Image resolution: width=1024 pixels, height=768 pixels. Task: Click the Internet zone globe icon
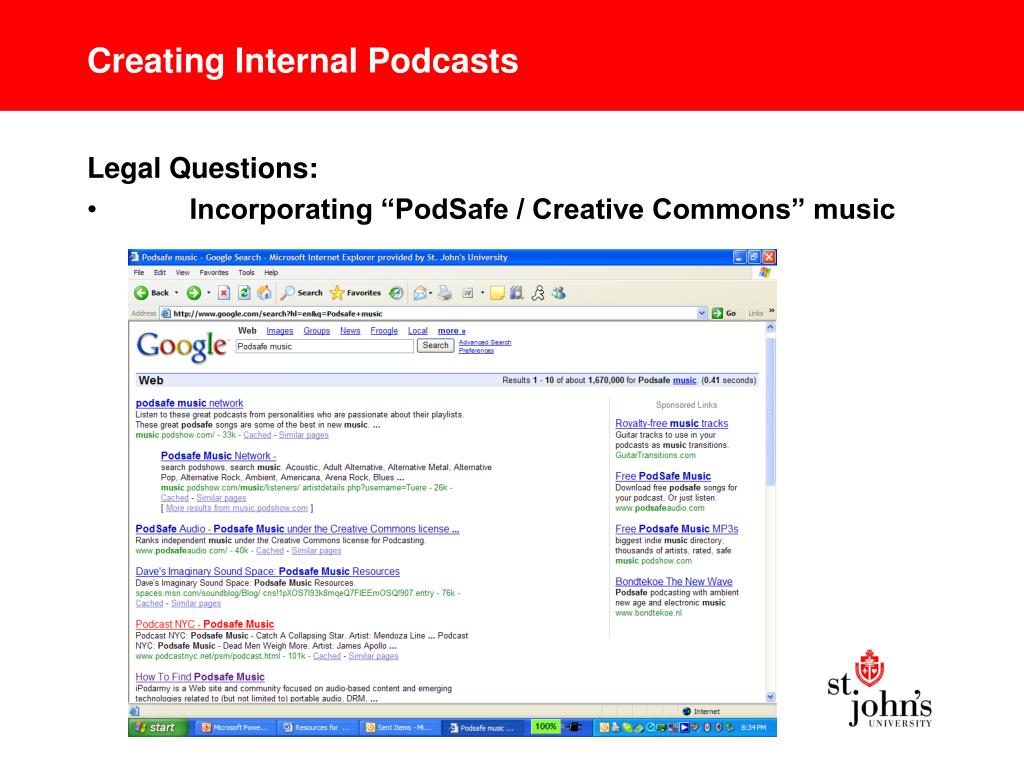tap(686, 711)
